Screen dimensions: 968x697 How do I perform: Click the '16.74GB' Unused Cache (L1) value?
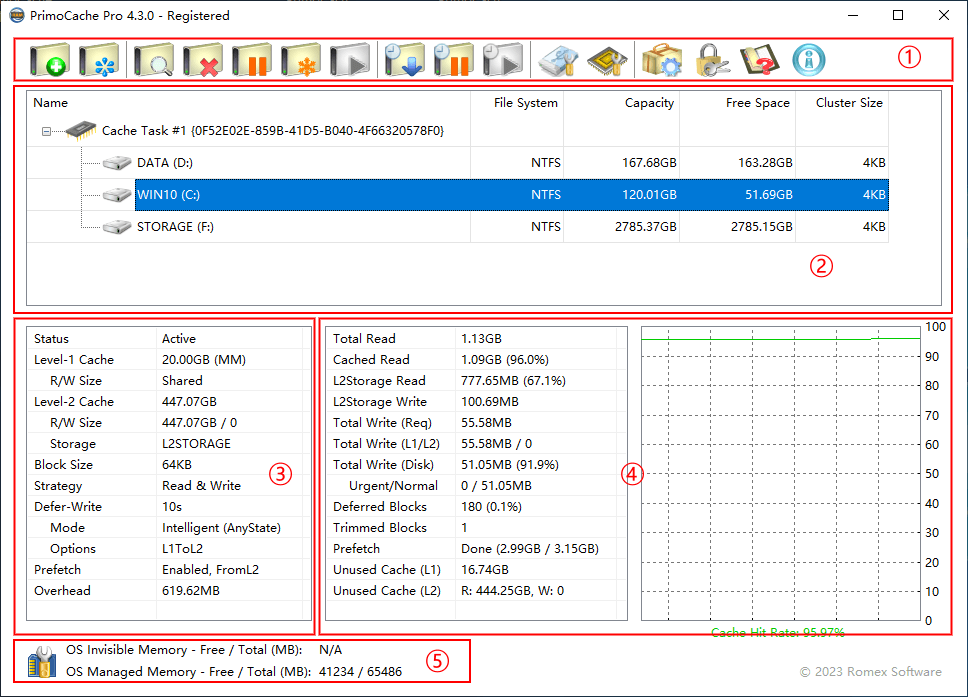485,569
